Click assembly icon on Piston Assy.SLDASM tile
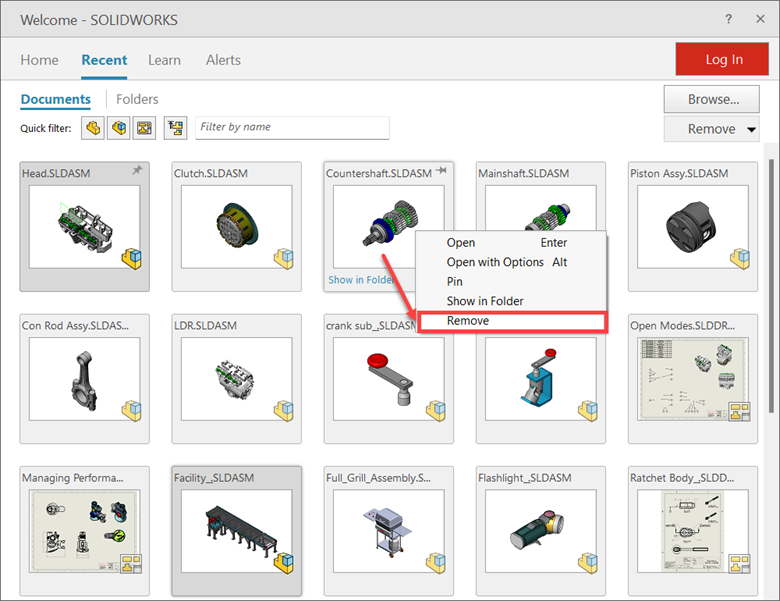 coord(740,259)
